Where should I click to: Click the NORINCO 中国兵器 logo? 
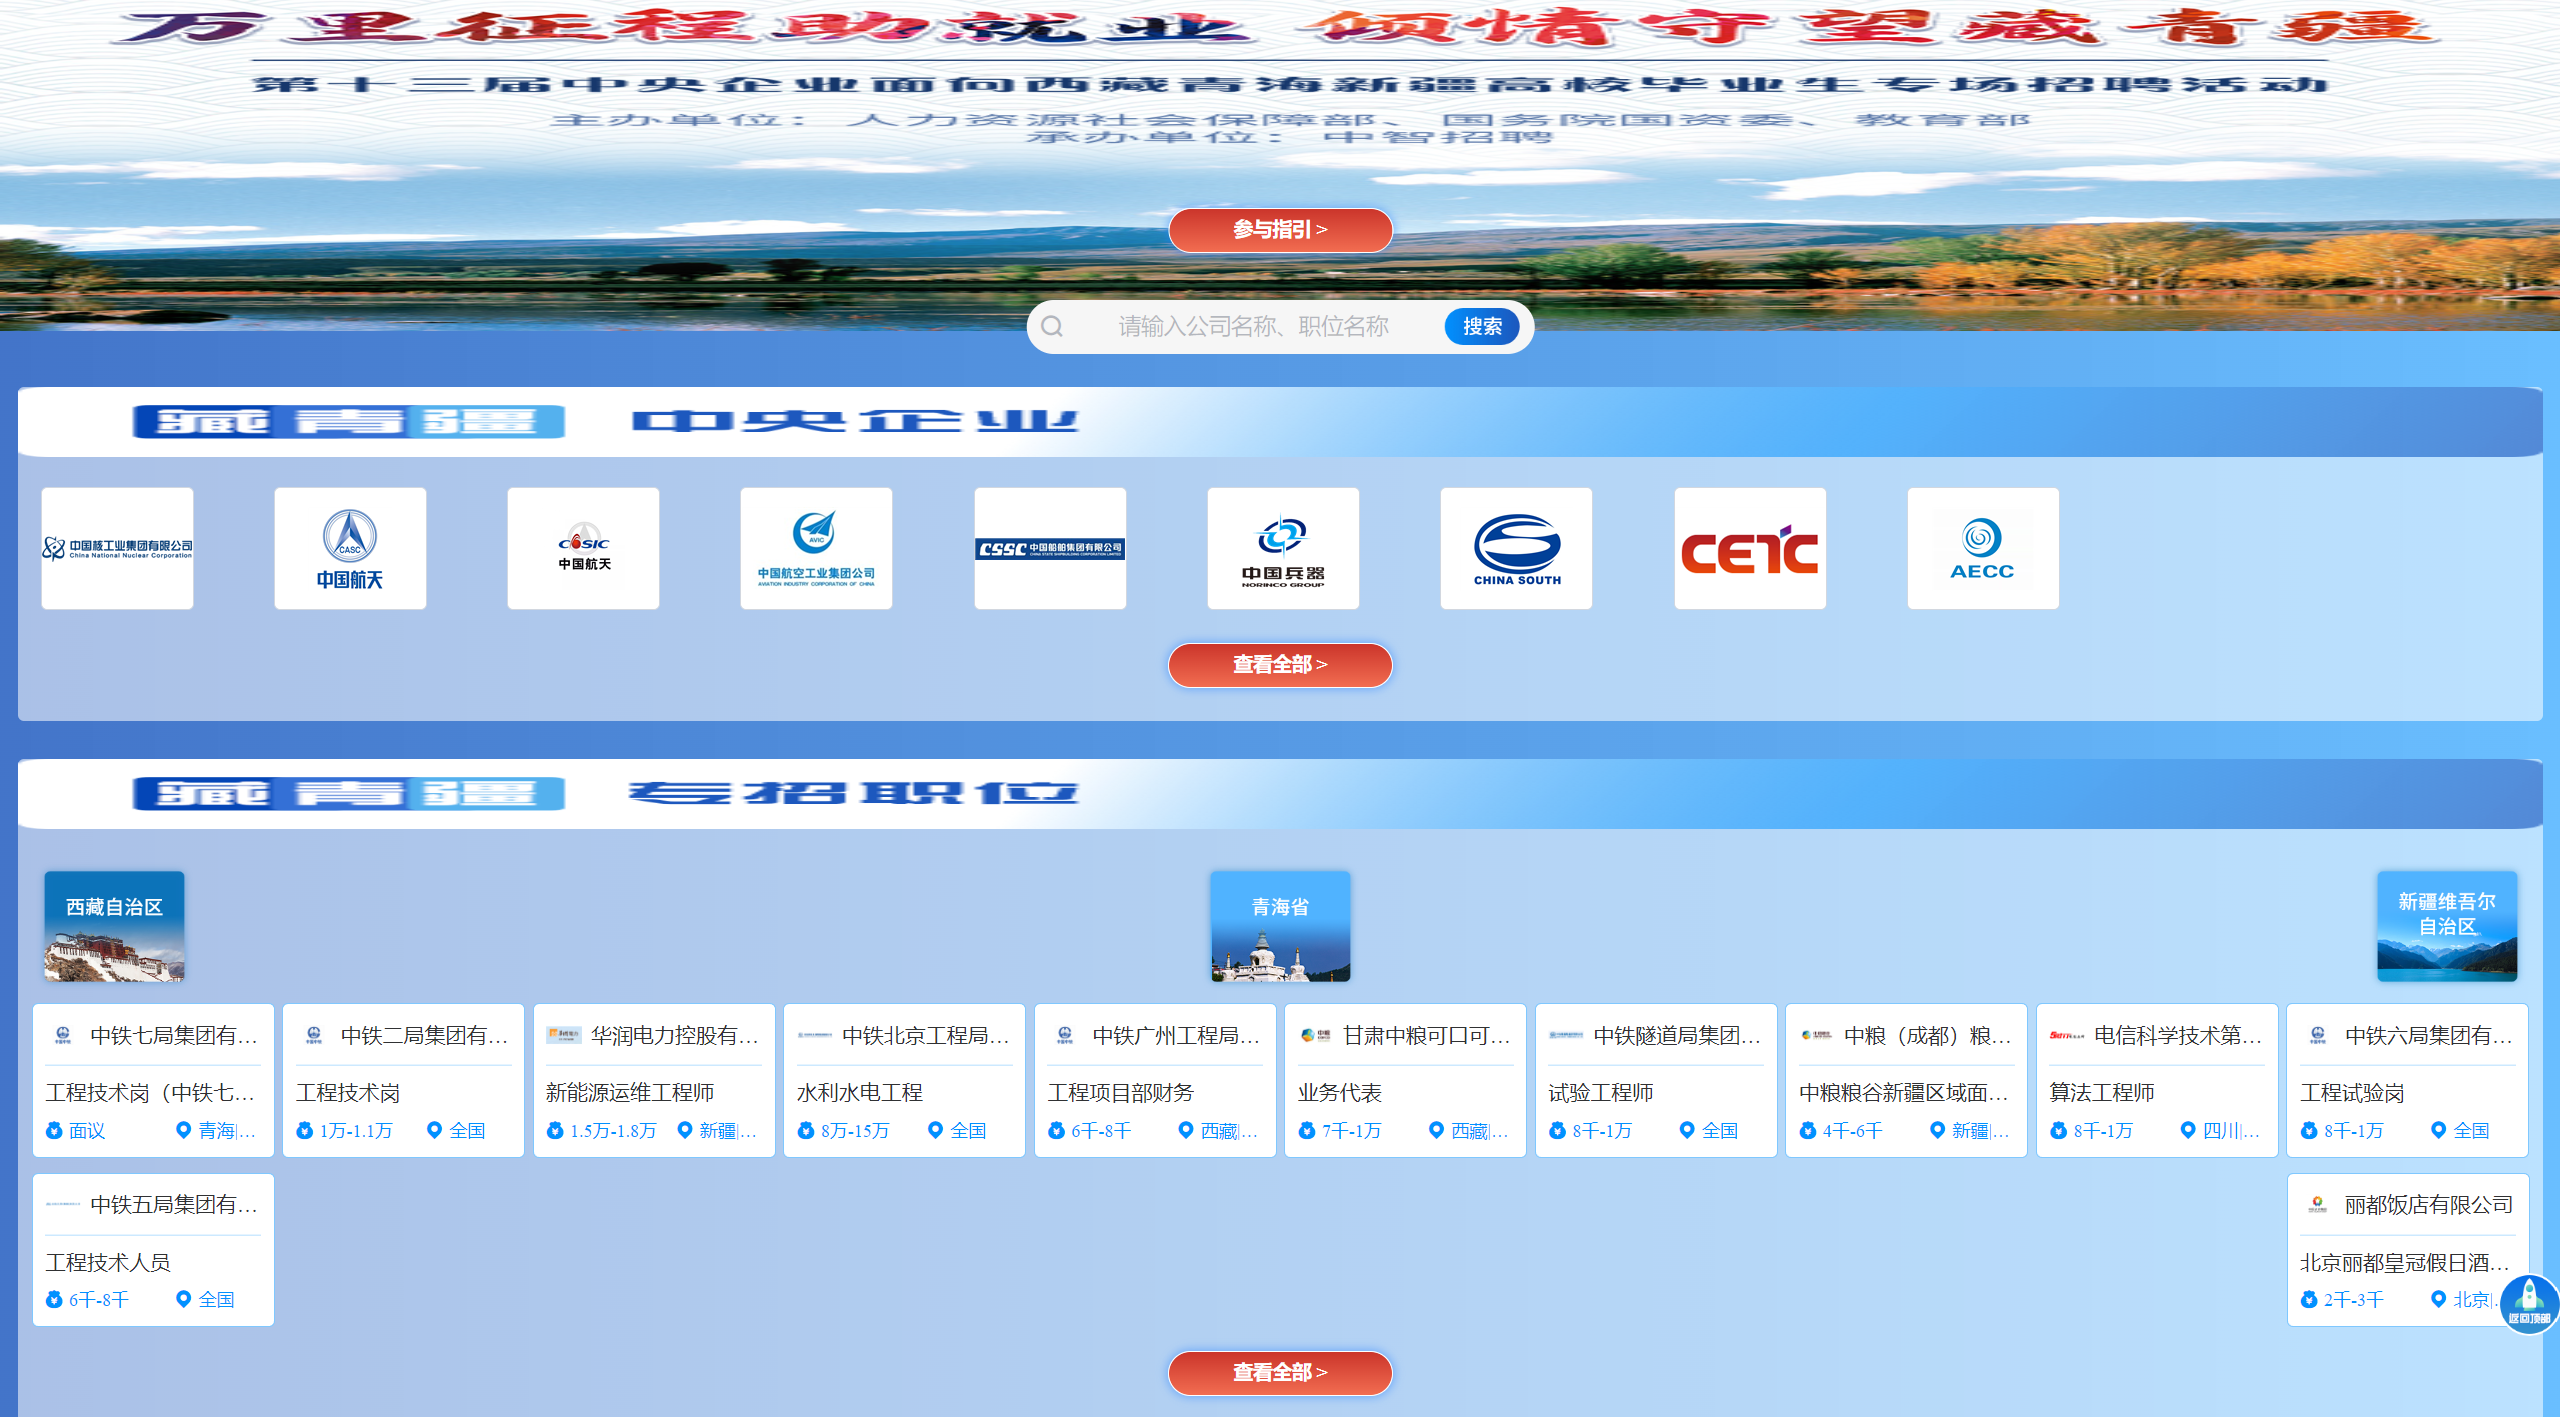[x=1283, y=548]
